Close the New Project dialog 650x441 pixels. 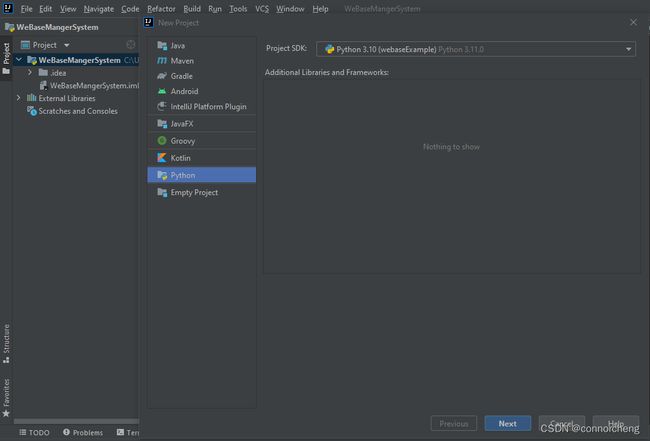(x=633, y=22)
